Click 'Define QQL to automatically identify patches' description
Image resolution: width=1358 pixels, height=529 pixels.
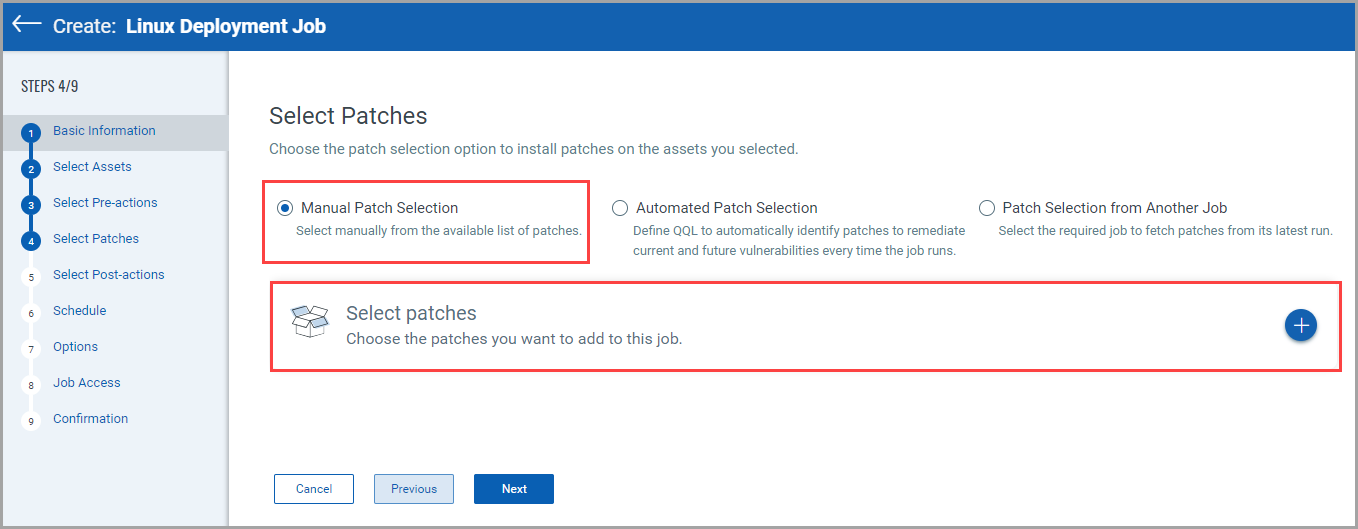799,241
